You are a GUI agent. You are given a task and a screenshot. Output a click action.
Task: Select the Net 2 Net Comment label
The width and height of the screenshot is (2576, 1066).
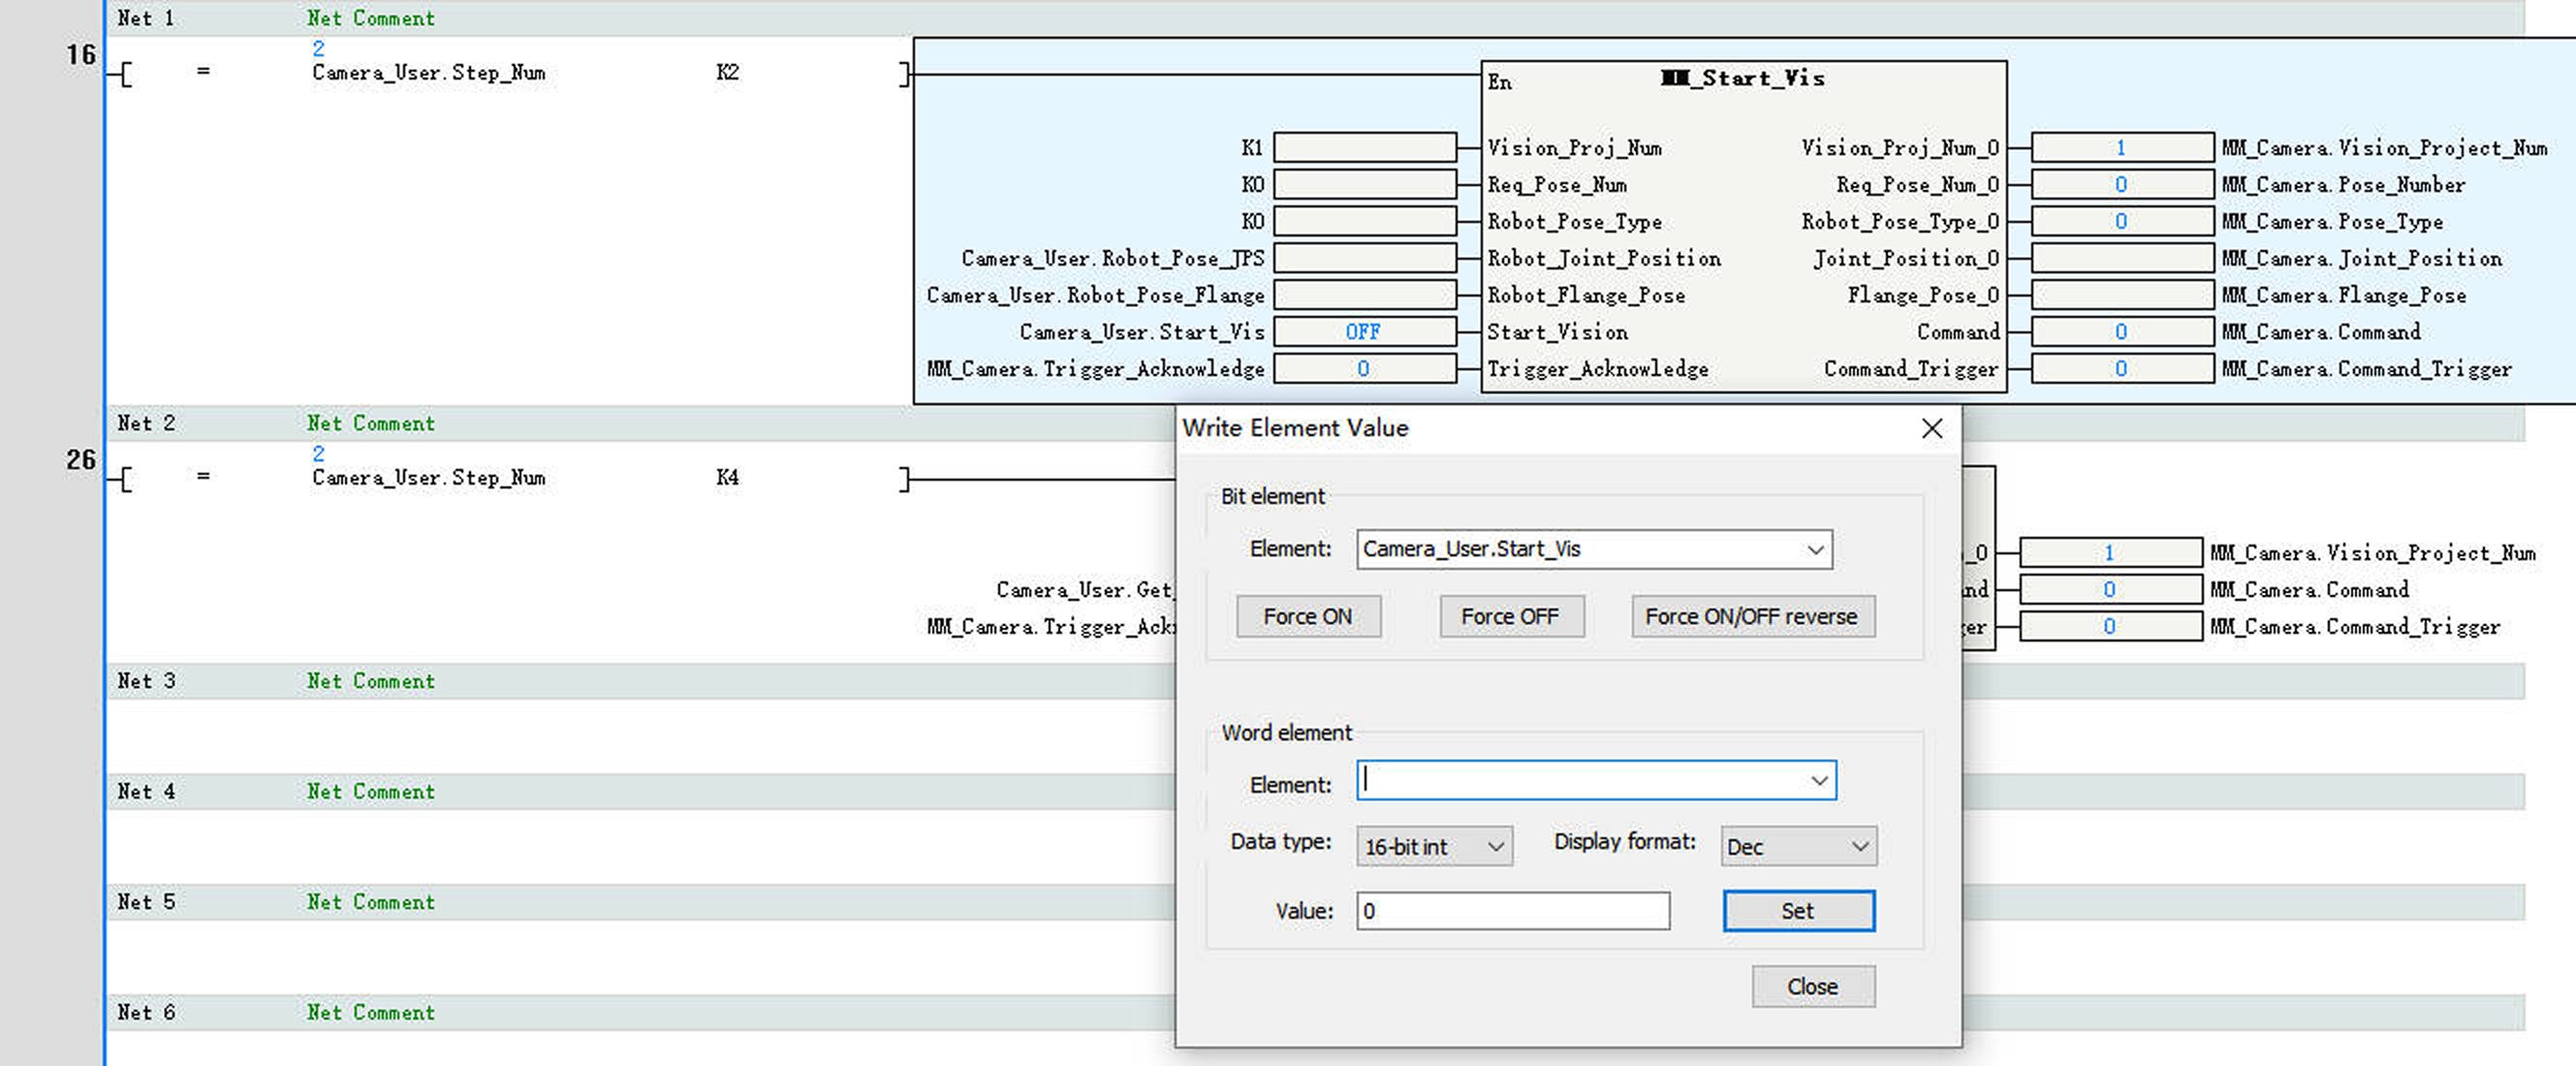pyautogui.click(x=370, y=423)
